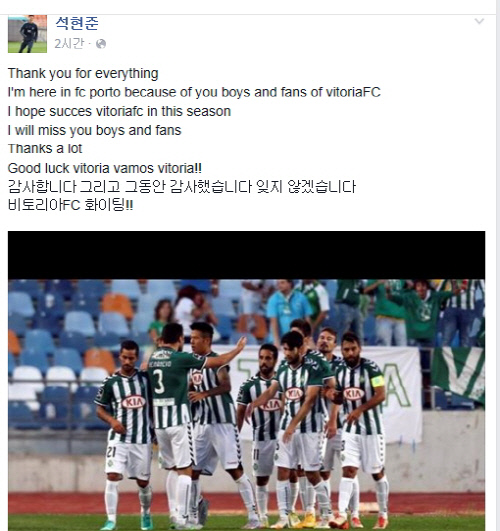
Task: Open the 석현준 profile name link
Action: pyautogui.click(x=77, y=23)
